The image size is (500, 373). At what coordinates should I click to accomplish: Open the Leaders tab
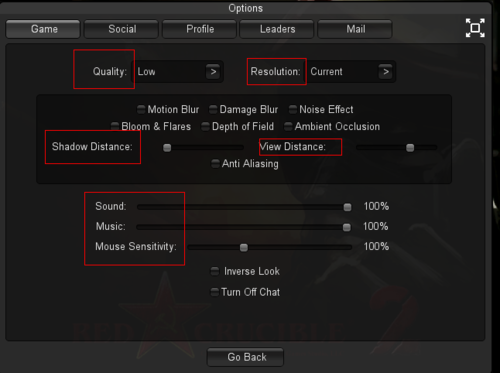click(x=277, y=29)
